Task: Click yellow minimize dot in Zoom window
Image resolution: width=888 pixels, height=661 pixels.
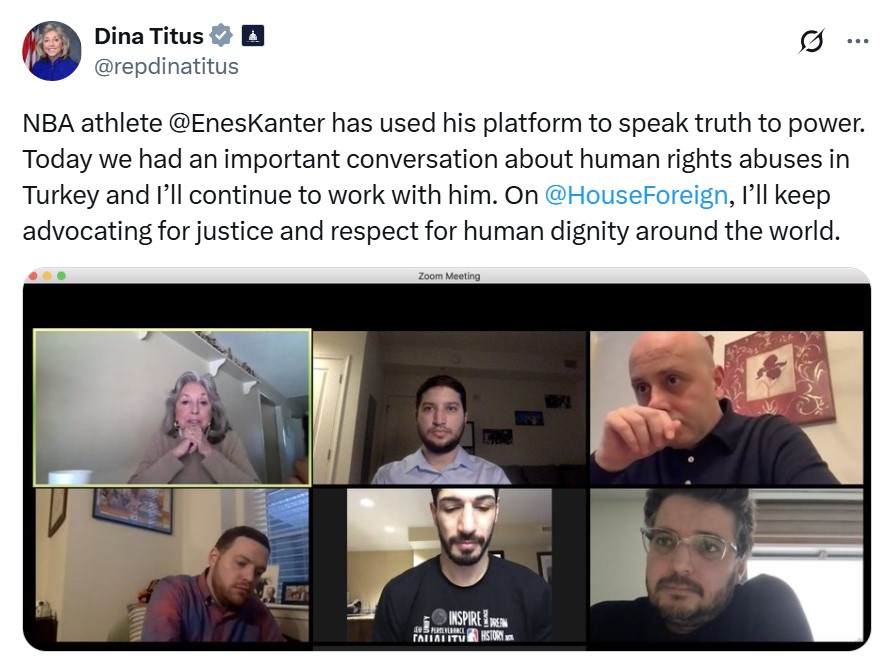Action: [47, 276]
